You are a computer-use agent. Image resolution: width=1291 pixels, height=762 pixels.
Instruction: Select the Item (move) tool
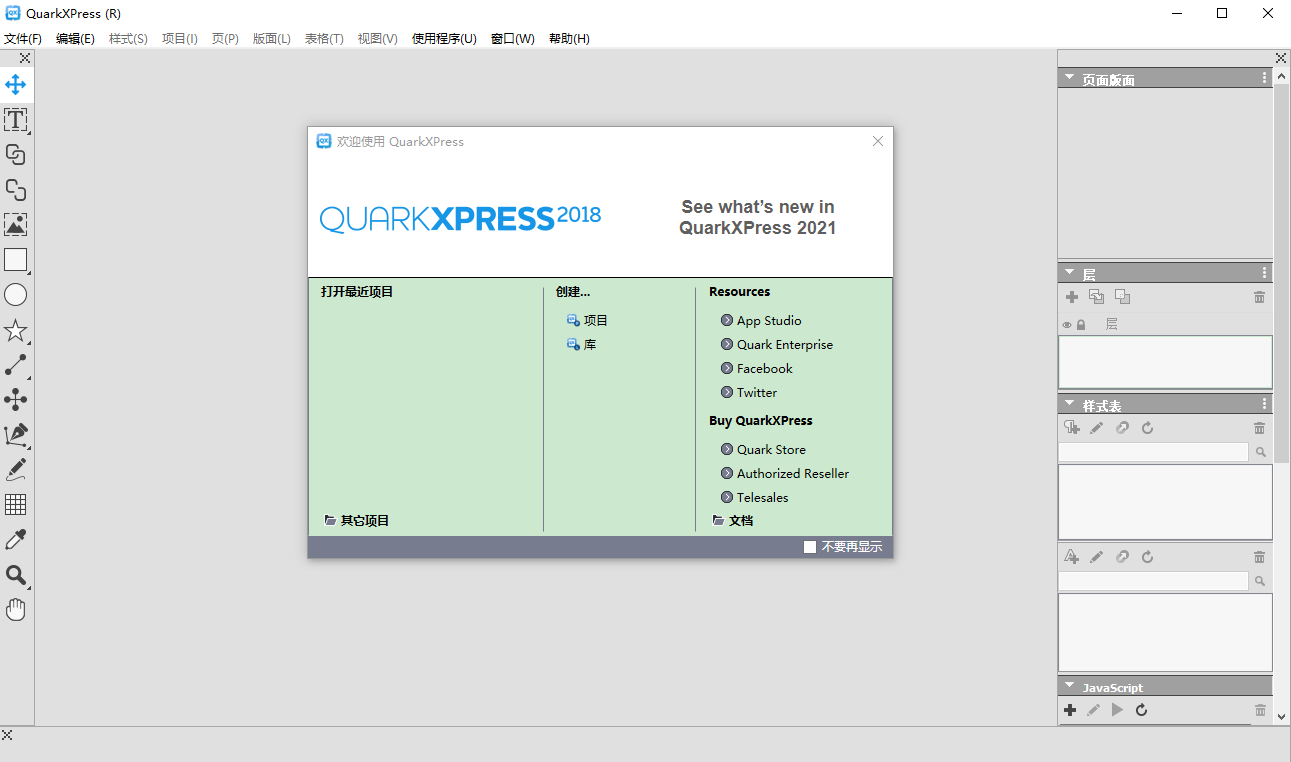click(x=15, y=84)
